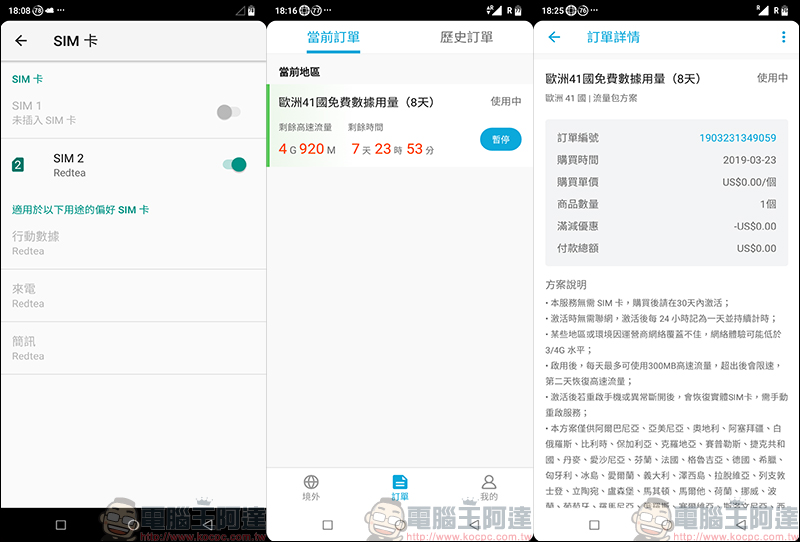Tap the 付款總額 US$0.00 value

(x=757, y=248)
